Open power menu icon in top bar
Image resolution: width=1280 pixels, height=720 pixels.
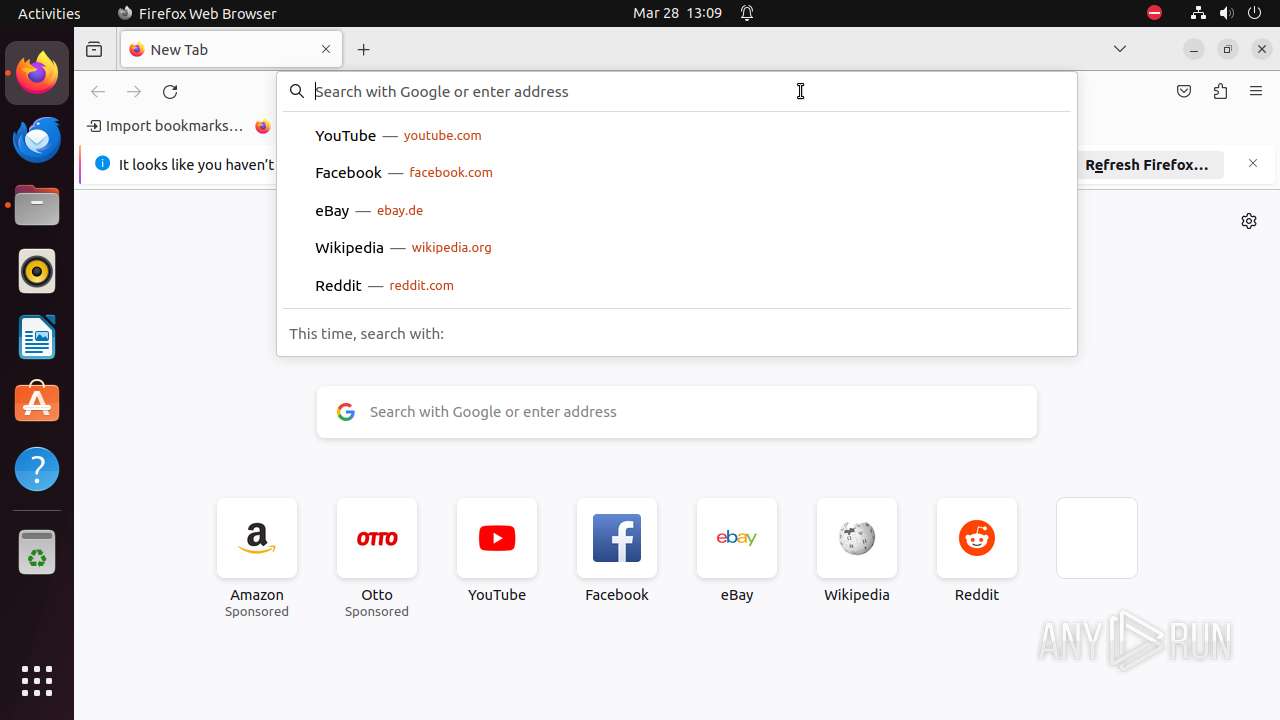point(1256,13)
